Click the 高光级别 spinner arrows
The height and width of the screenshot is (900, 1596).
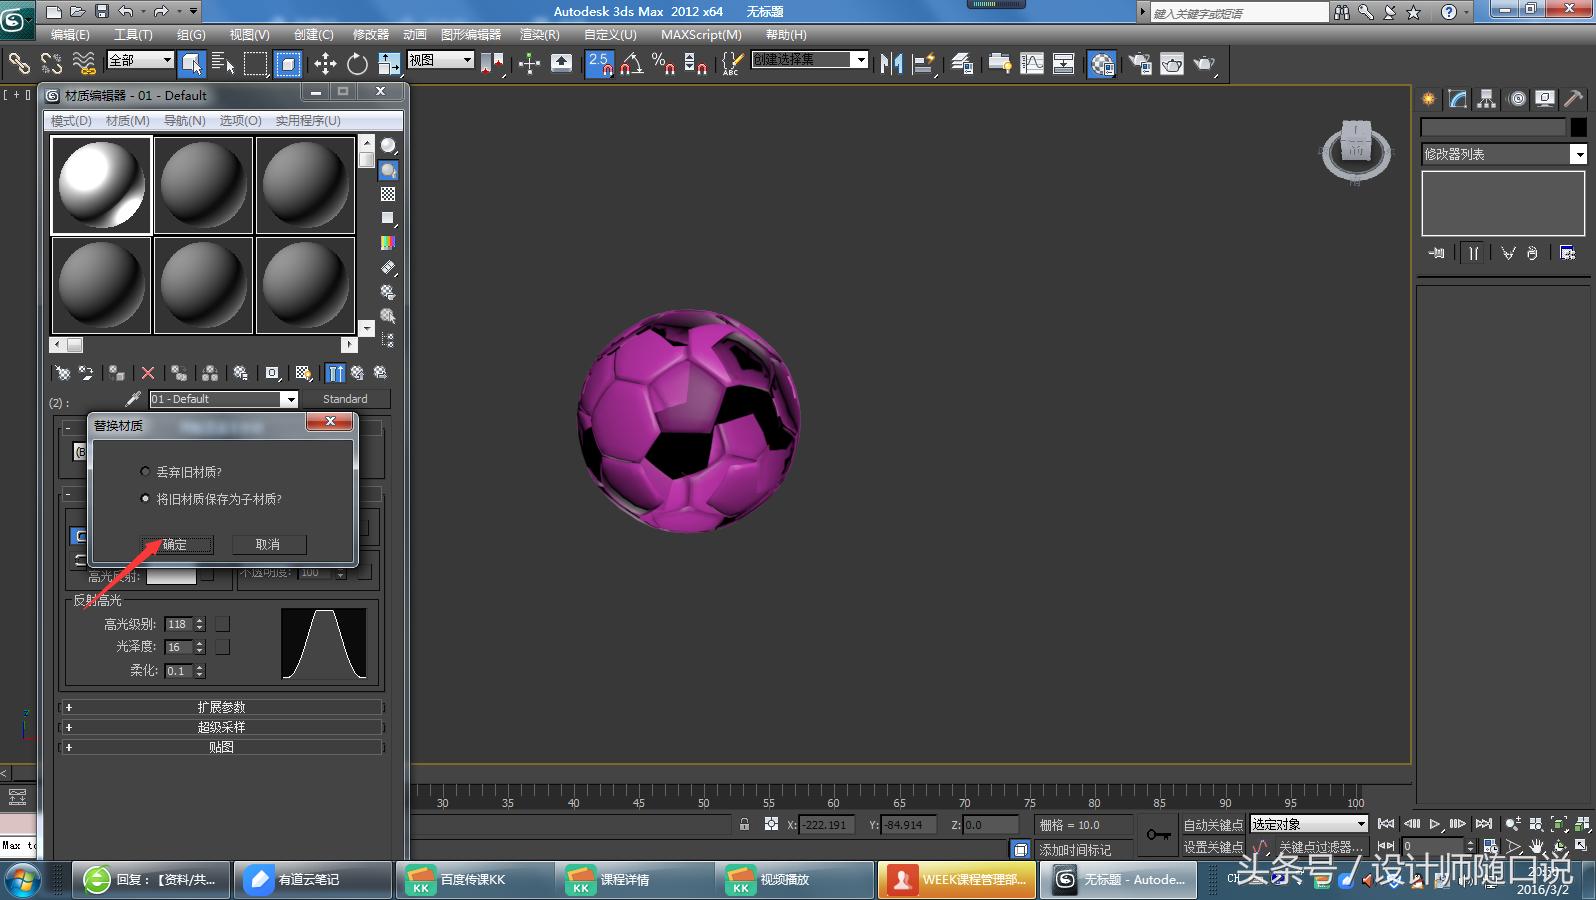200,624
